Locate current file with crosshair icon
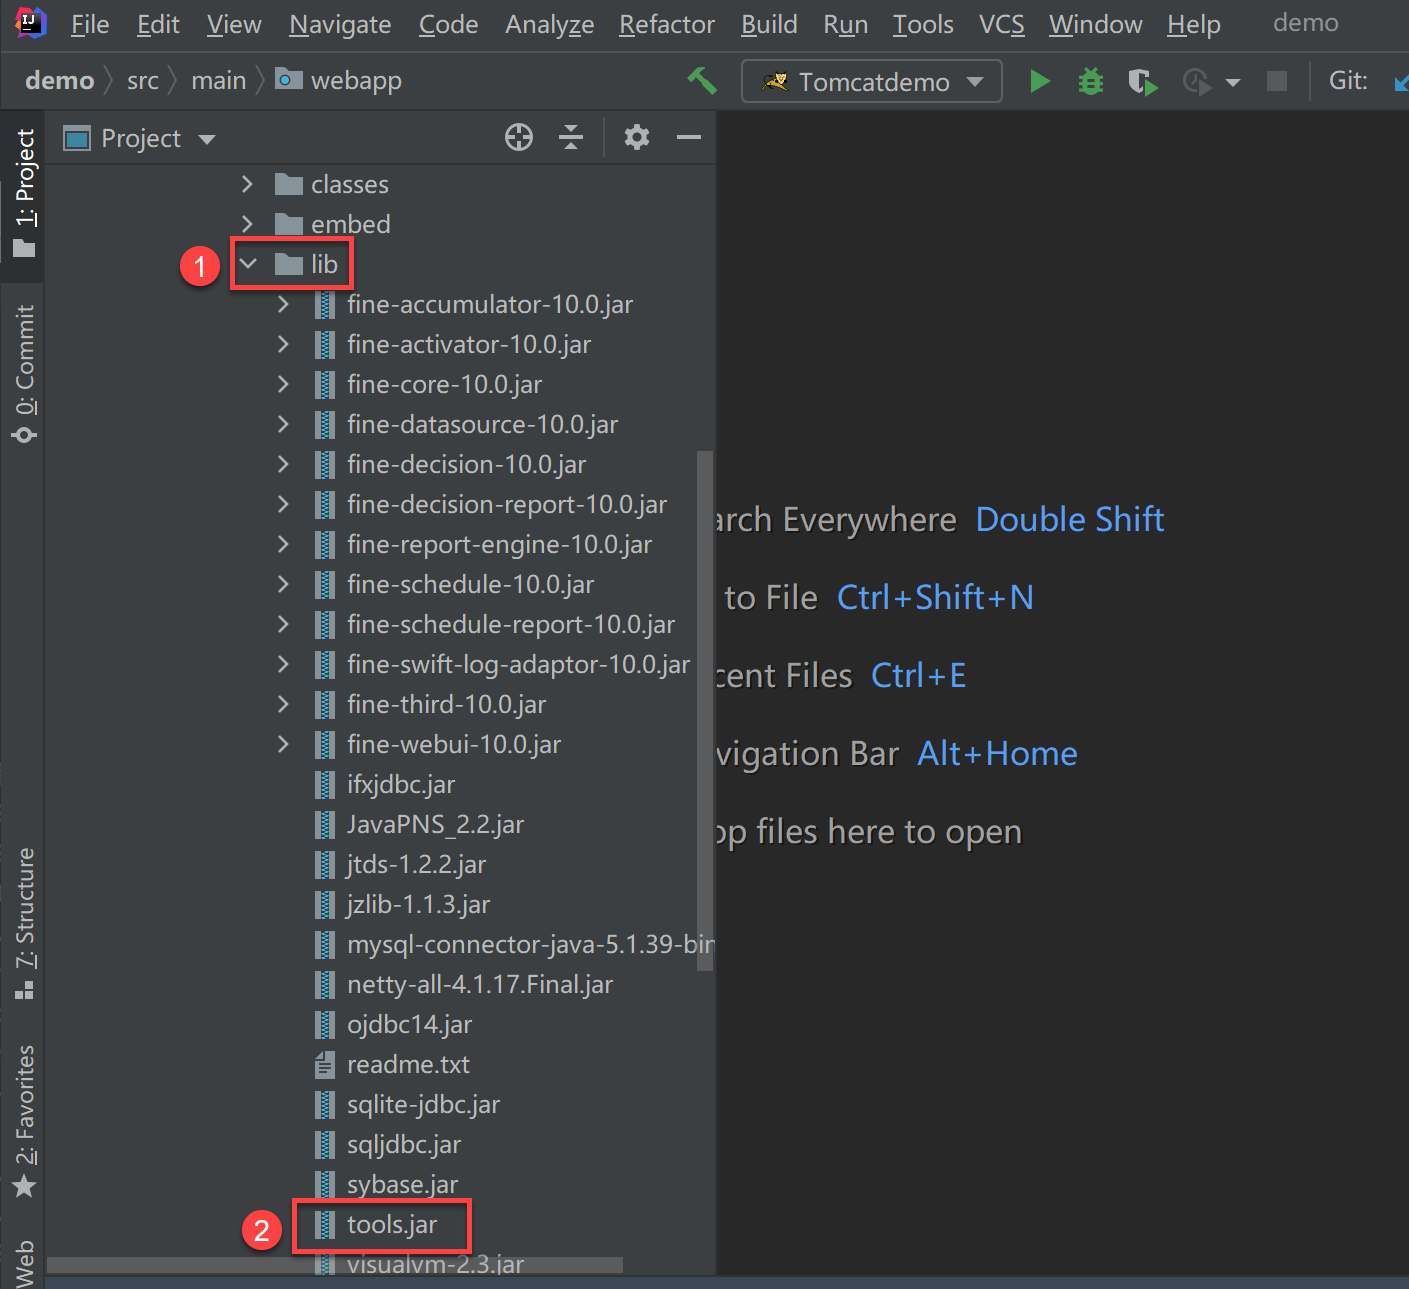This screenshot has width=1409, height=1289. (x=519, y=138)
